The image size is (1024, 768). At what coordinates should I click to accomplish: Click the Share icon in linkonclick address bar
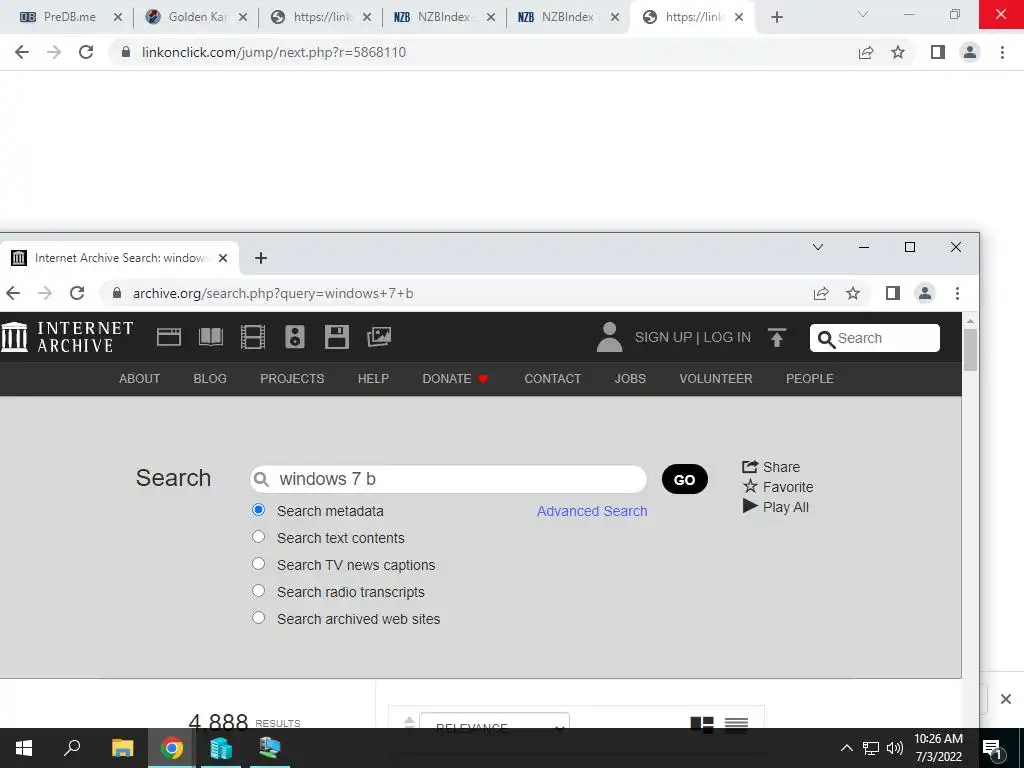click(866, 52)
